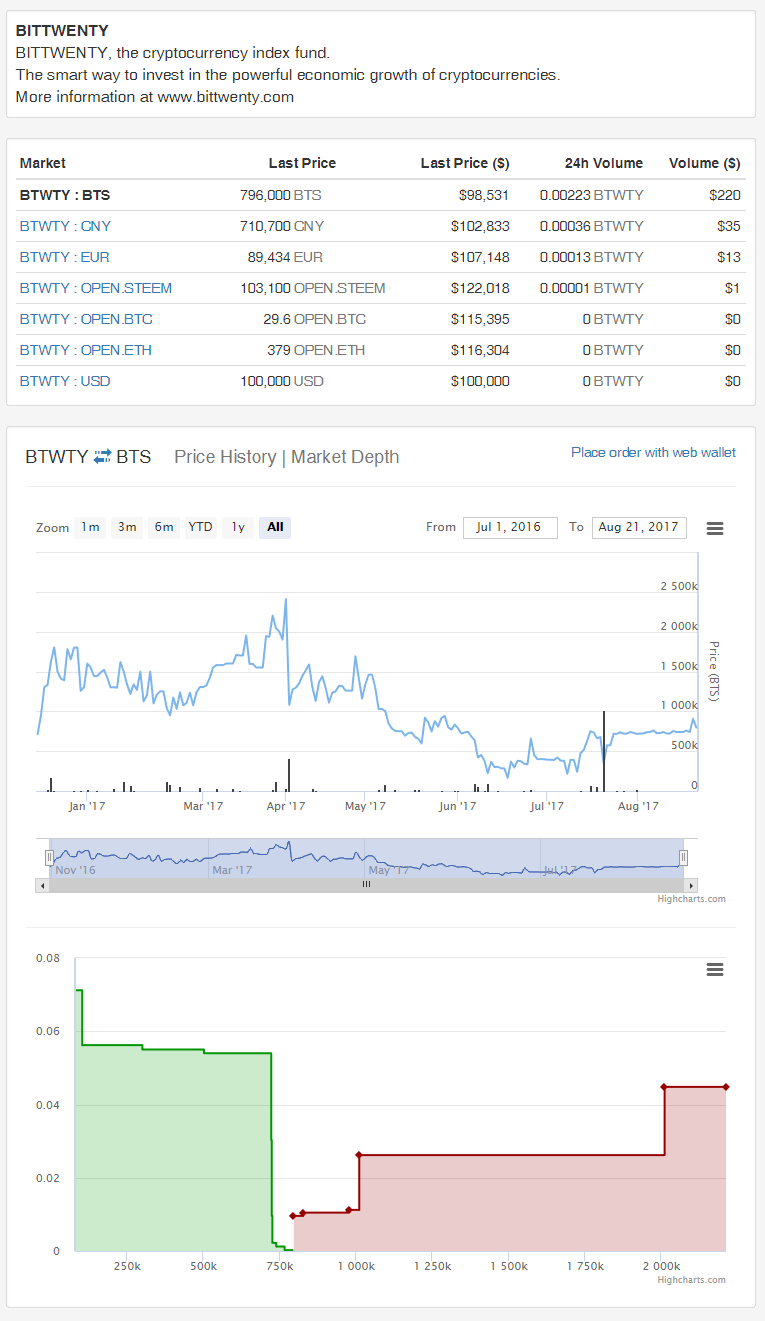Set zoom range to 1m
This screenshot has width=765, height=1321.
point(90,527)
